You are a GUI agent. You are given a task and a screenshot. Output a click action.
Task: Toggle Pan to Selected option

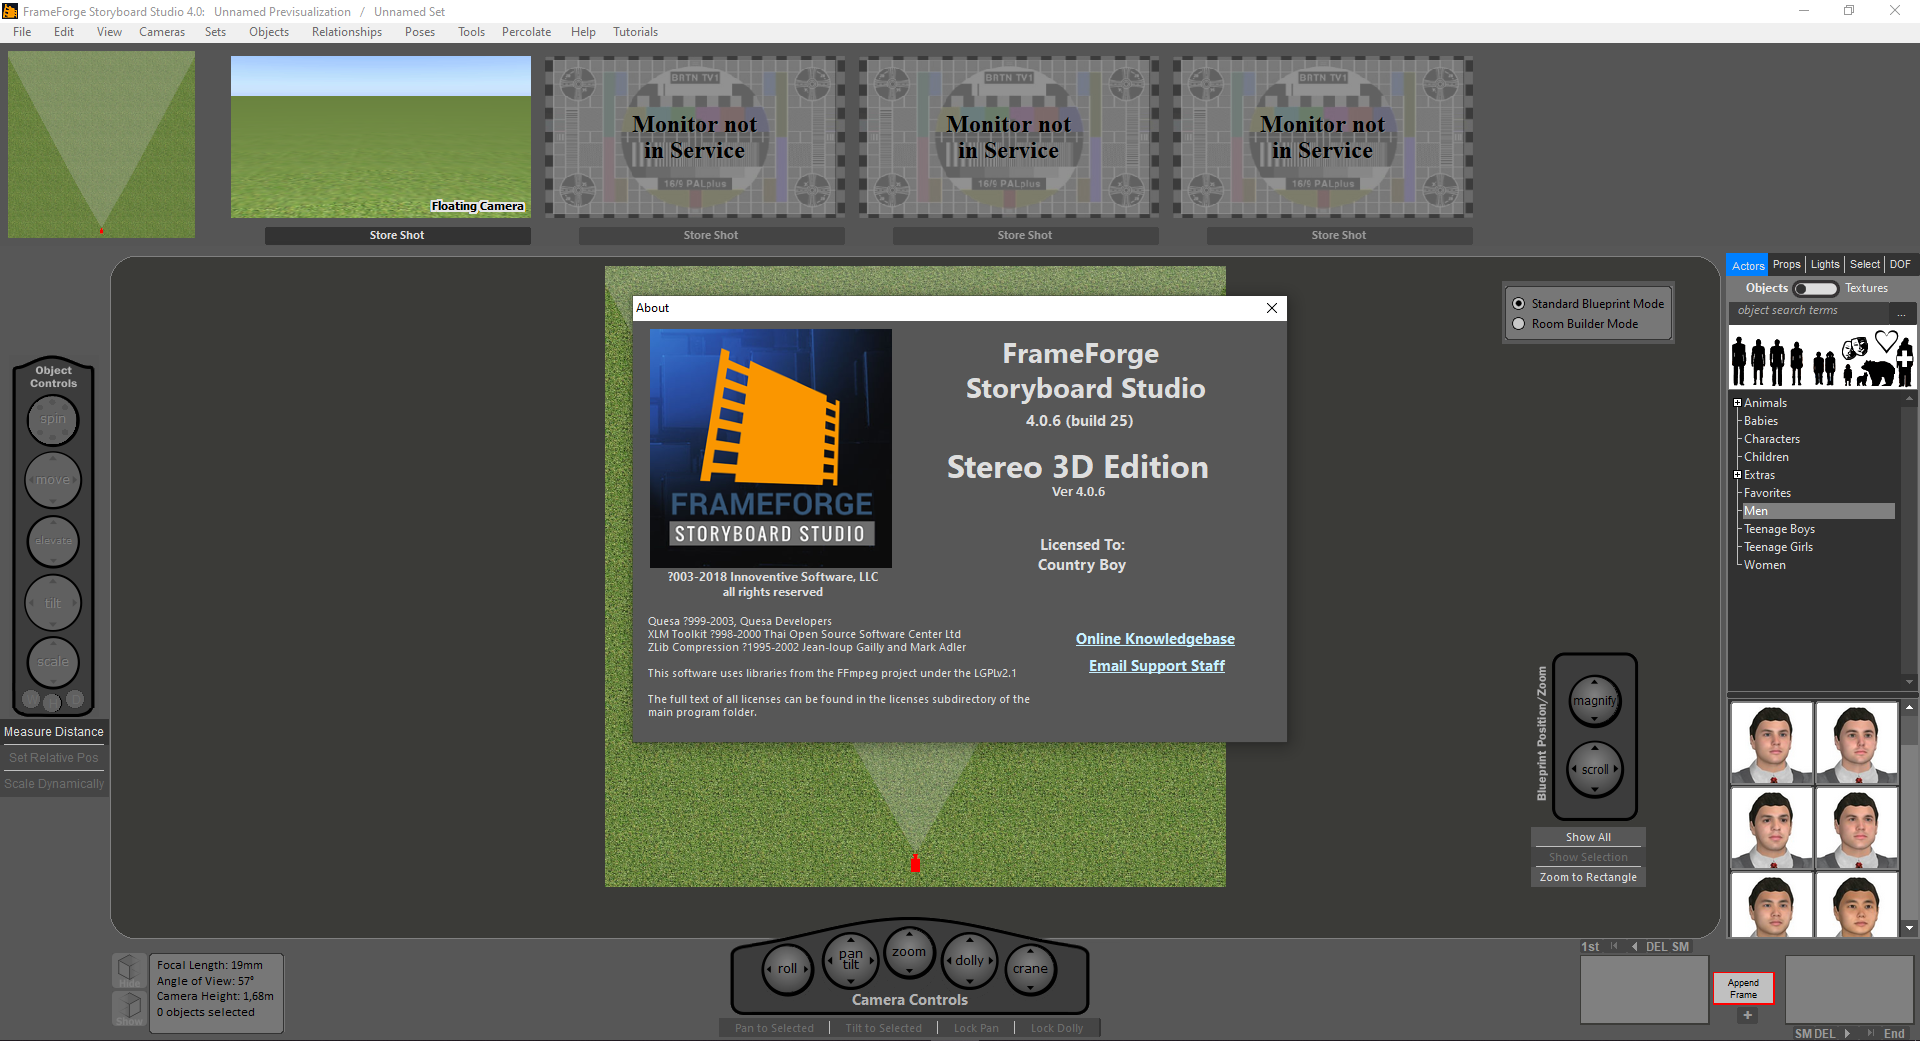(774, 1028)
